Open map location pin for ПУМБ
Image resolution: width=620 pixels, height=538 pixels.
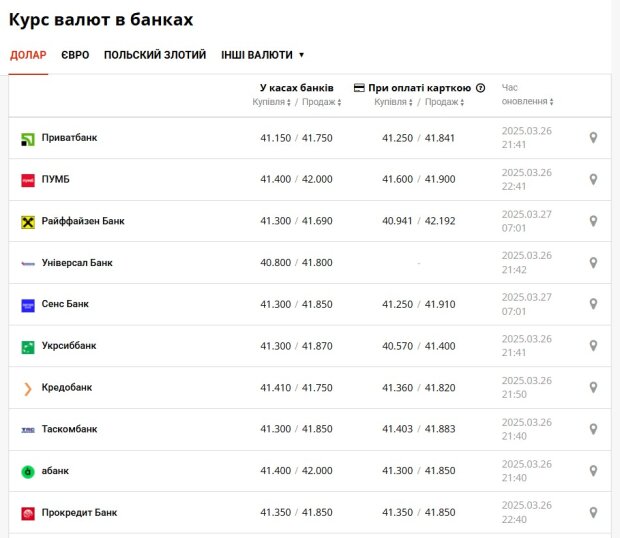(x=593, y=179)
